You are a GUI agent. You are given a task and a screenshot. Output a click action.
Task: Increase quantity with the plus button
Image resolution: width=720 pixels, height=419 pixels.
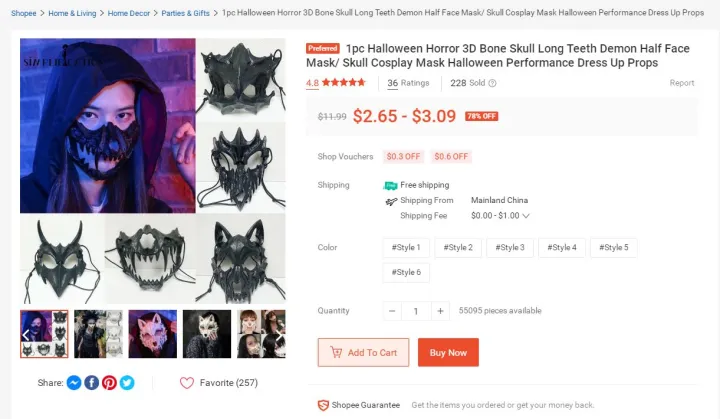440,311
